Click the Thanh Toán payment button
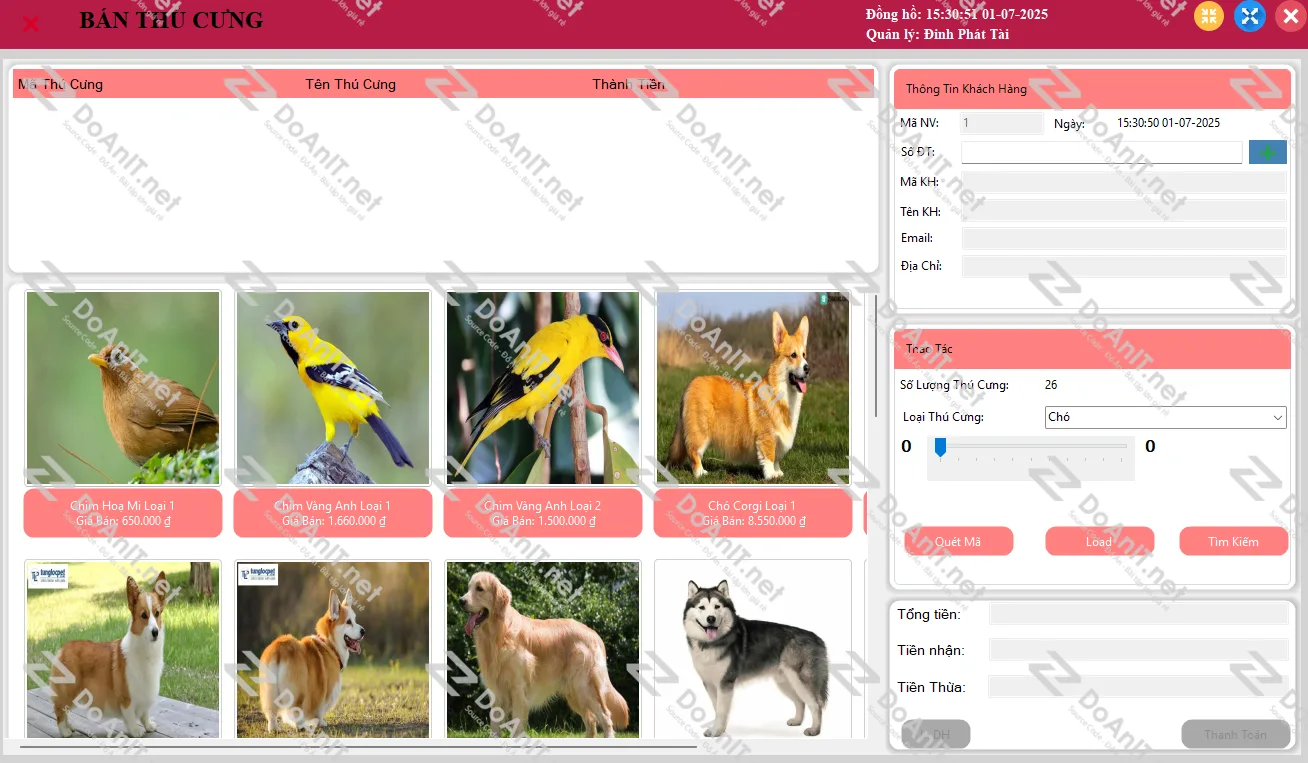The height and width of the screenshot is (763, 1308). pyautogui.click(x=1234, y=734)
